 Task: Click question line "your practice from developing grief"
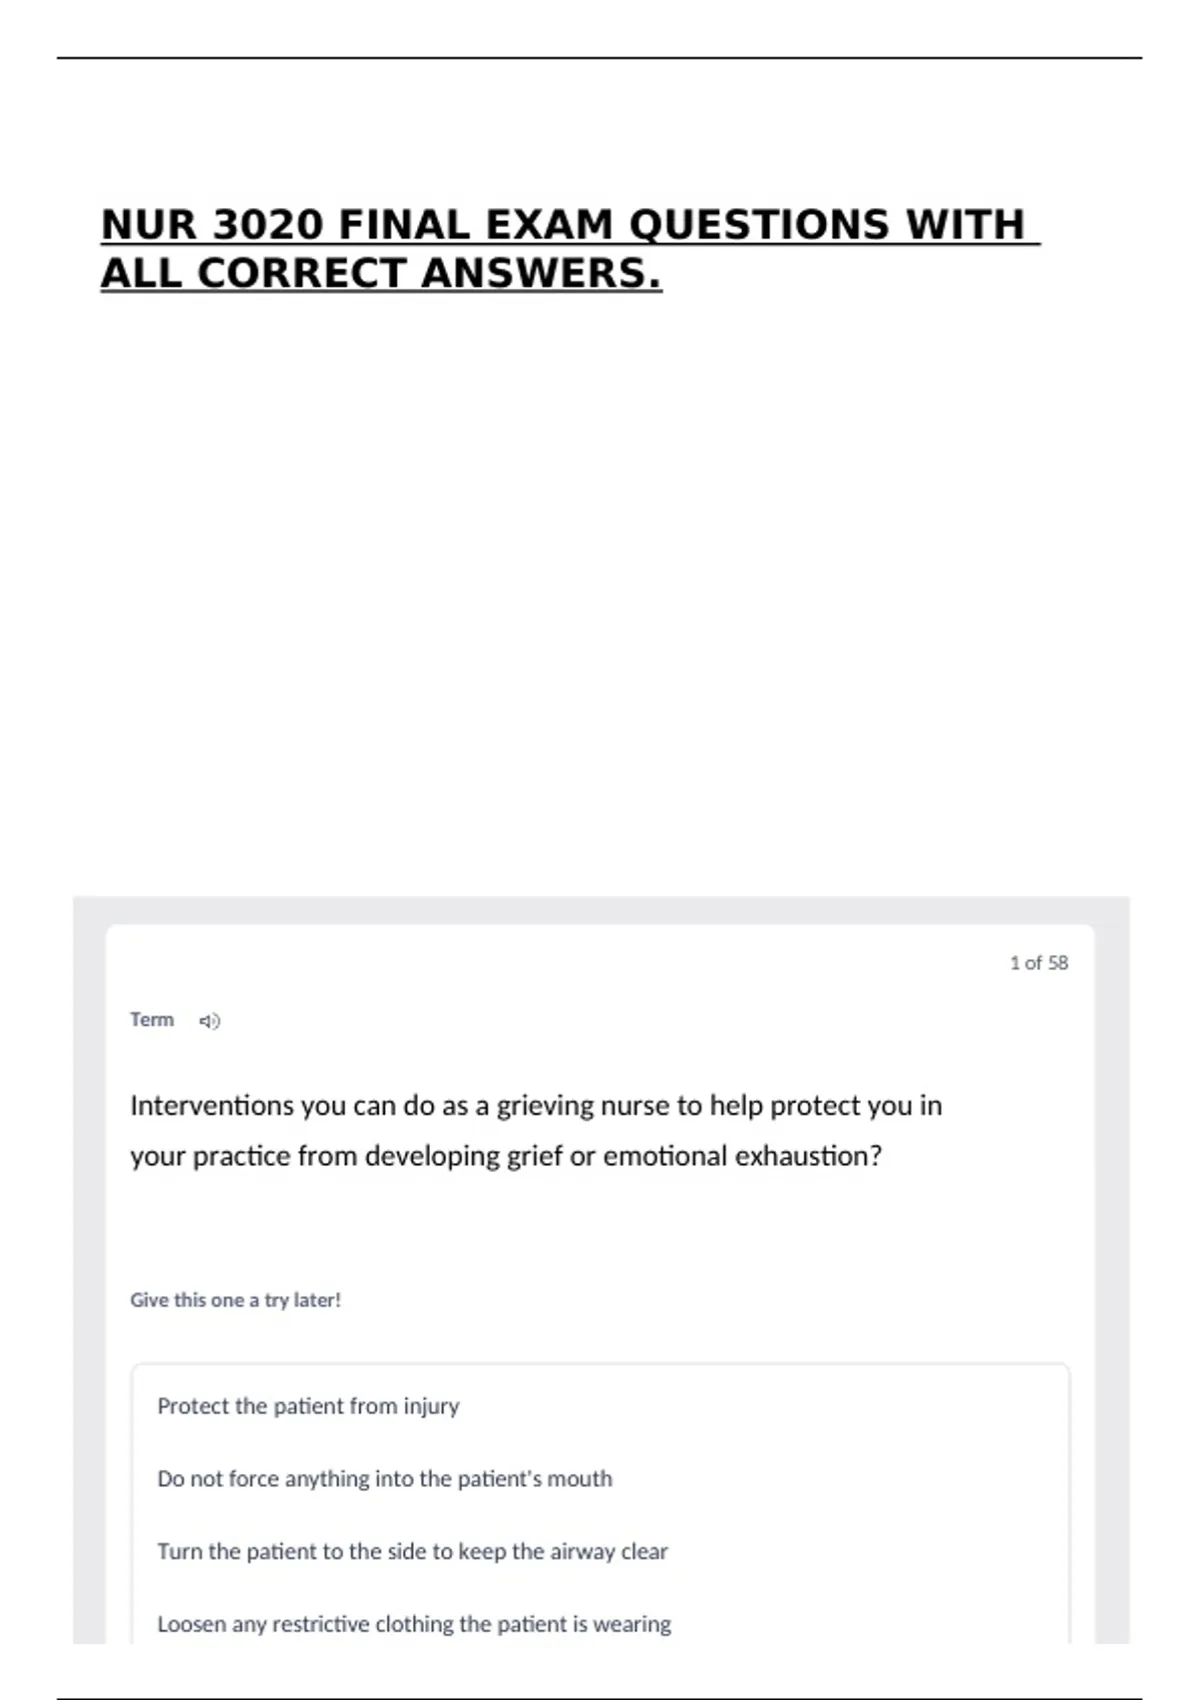(x=506, y=1157)
